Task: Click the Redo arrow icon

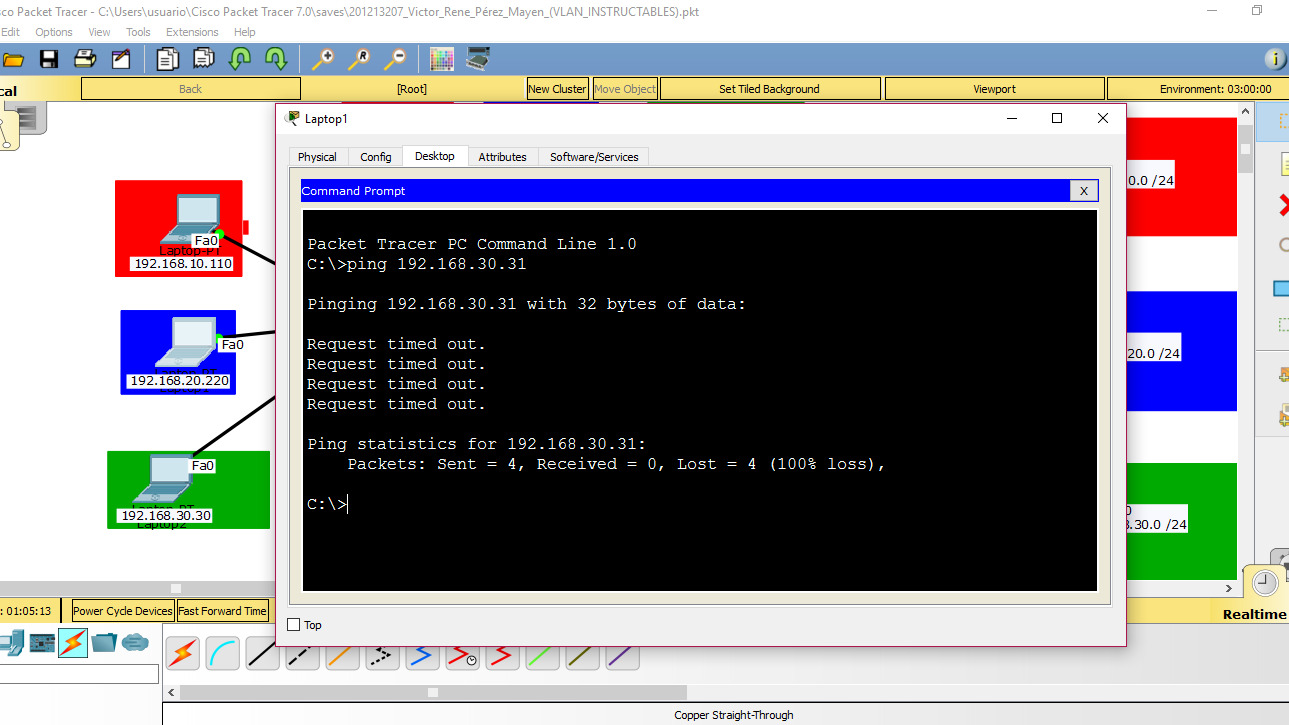Action: tap(274, 58)
